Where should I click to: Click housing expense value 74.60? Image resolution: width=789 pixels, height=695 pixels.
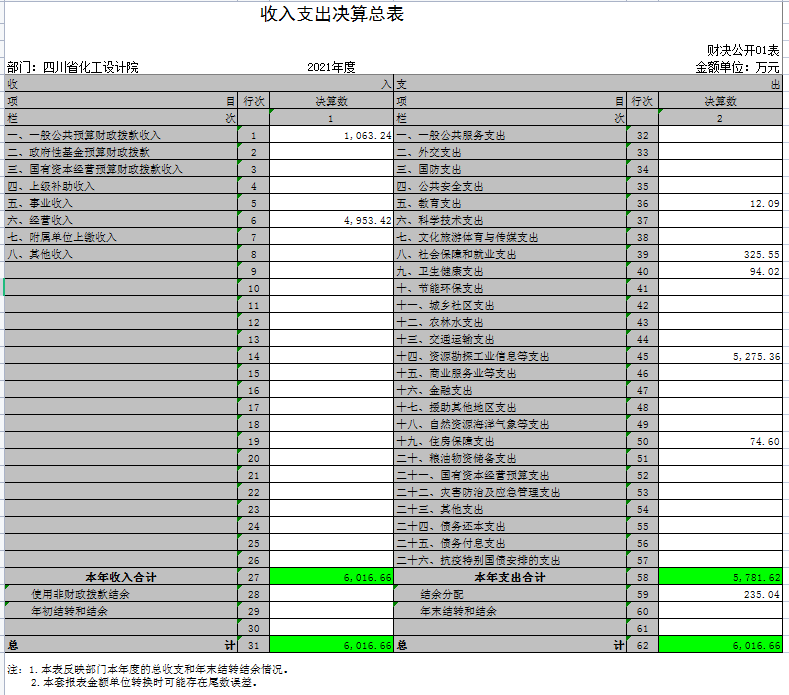pyautogui.click(x=720, y=441)
